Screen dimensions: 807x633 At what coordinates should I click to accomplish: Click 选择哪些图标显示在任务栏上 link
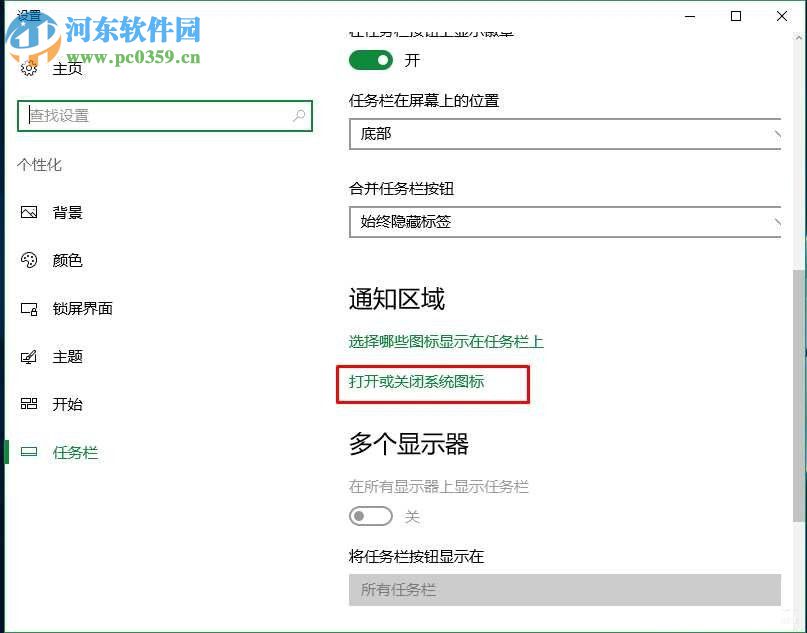(447, 341)
